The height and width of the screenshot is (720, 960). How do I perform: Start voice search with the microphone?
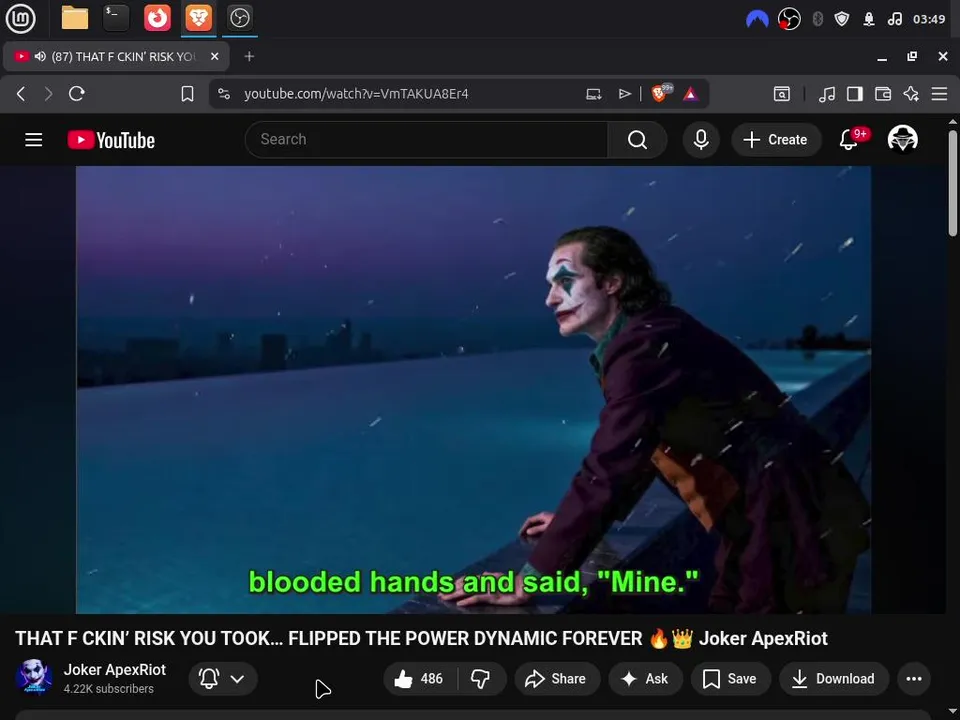click(x=701, y=140)
